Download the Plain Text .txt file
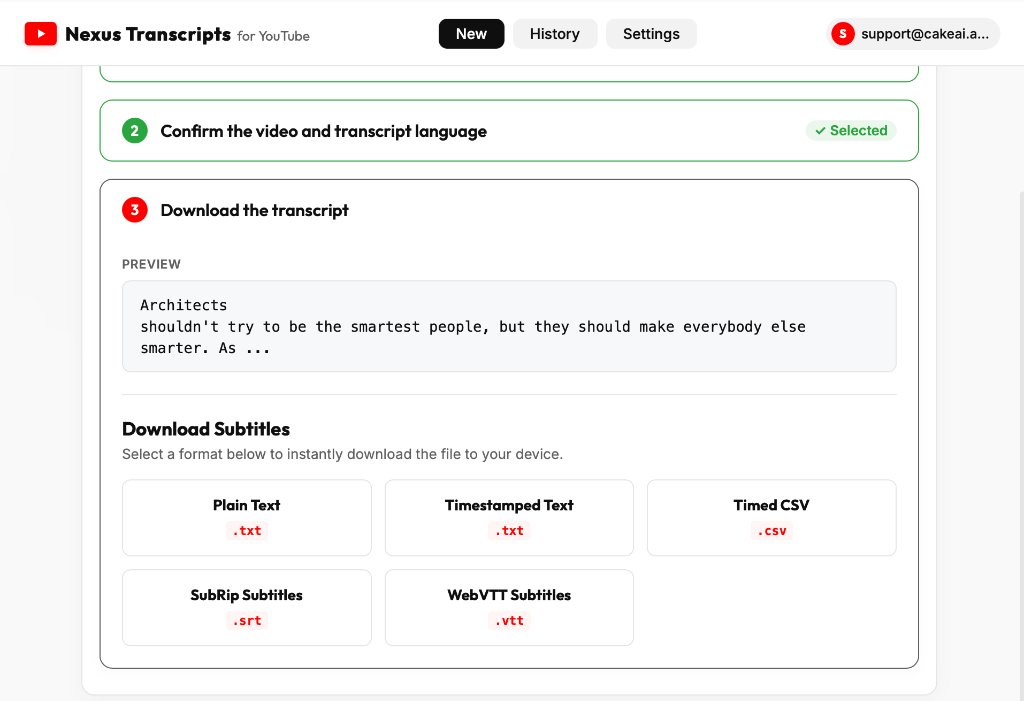The height and width of the screenshot is (701, 1024). click(x=247, y=517)
